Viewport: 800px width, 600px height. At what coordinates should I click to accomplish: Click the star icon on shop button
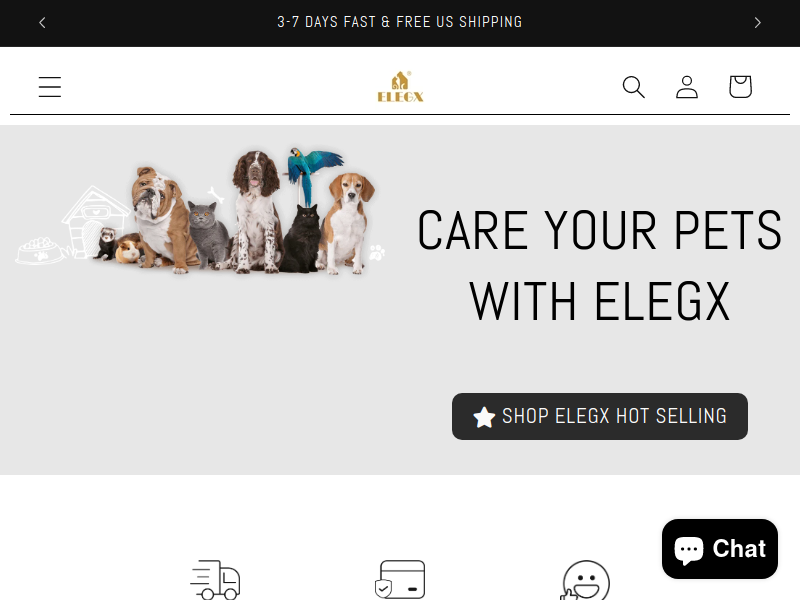point(484,417)
